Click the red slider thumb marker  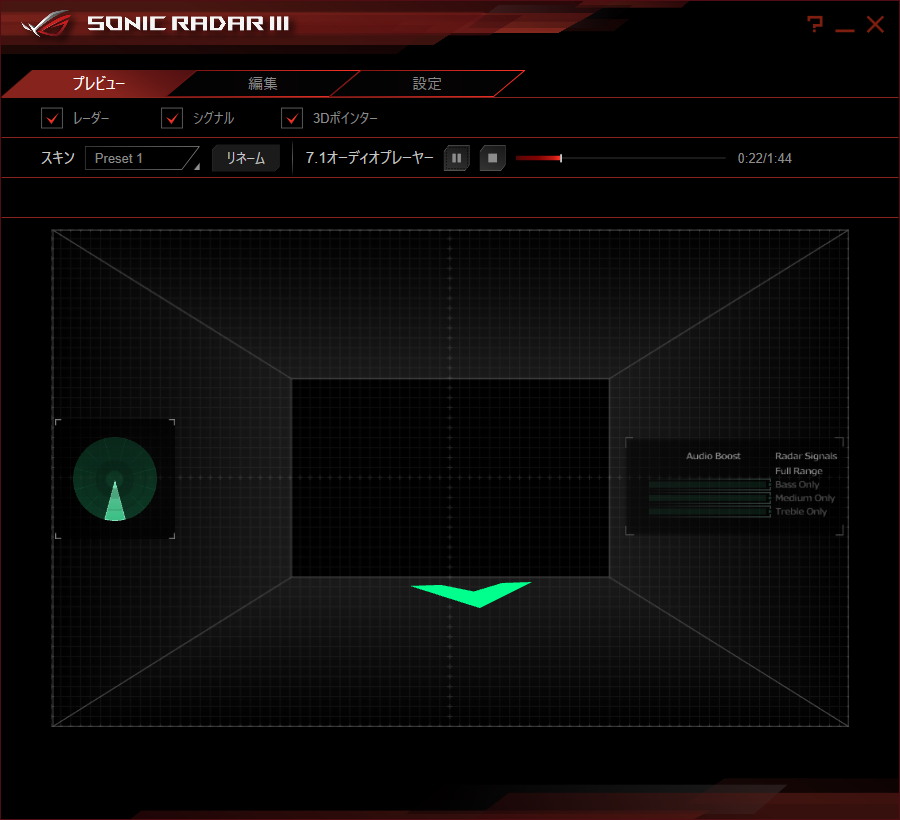[561, 158]
